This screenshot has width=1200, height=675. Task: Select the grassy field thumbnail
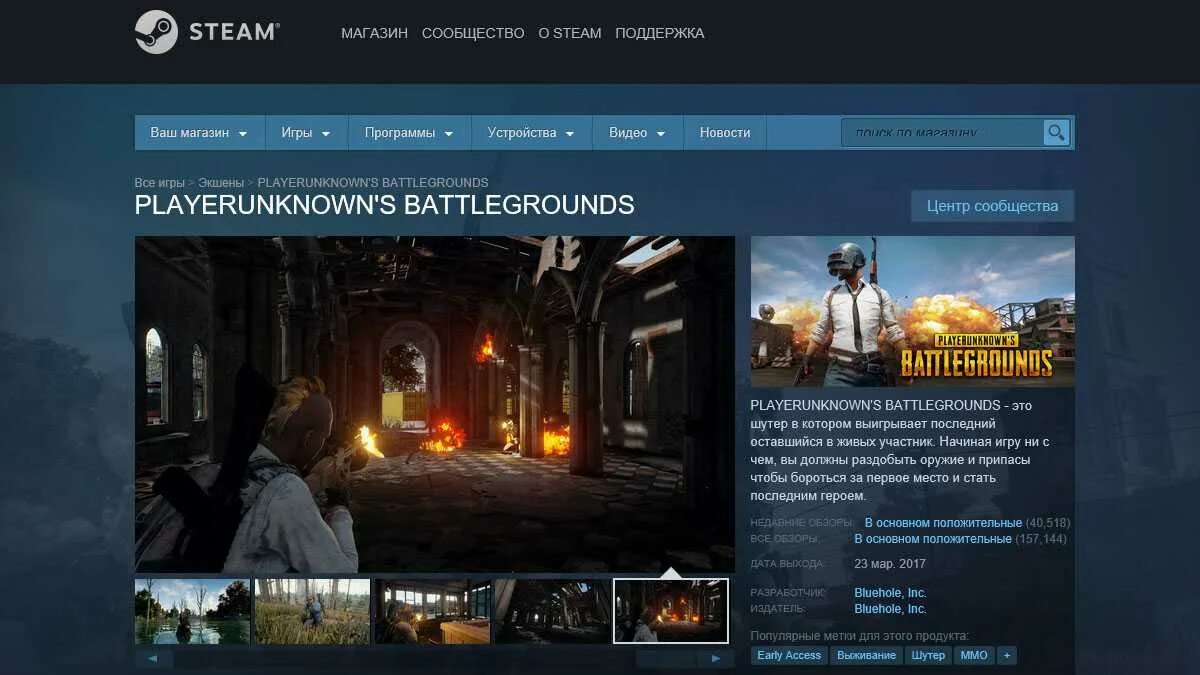(x=312, y=611)
